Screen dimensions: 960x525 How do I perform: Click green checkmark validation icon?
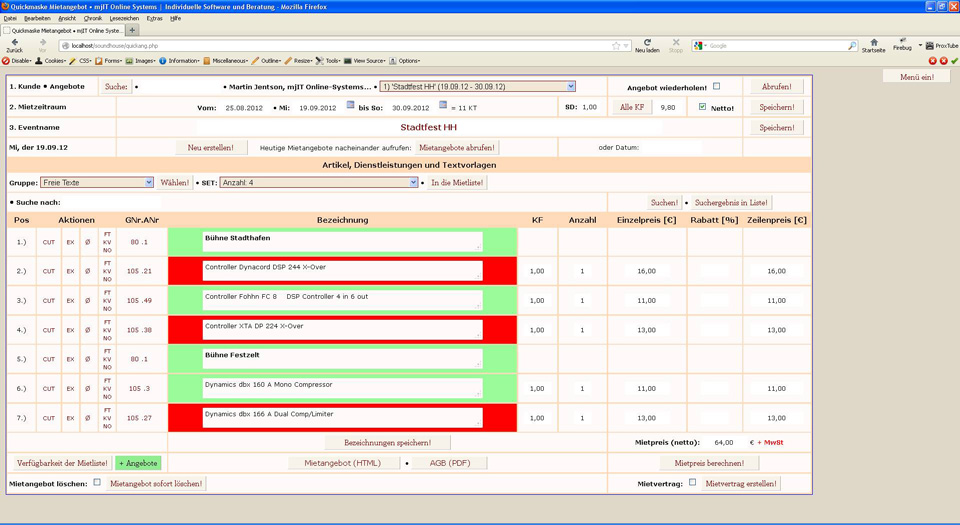point(954,61)
